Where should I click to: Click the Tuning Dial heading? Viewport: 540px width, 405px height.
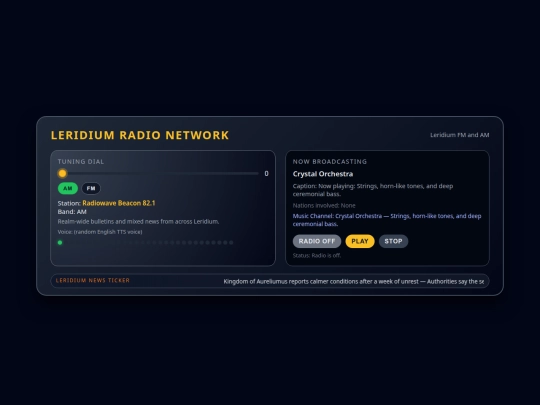click(x=81, y=162)
